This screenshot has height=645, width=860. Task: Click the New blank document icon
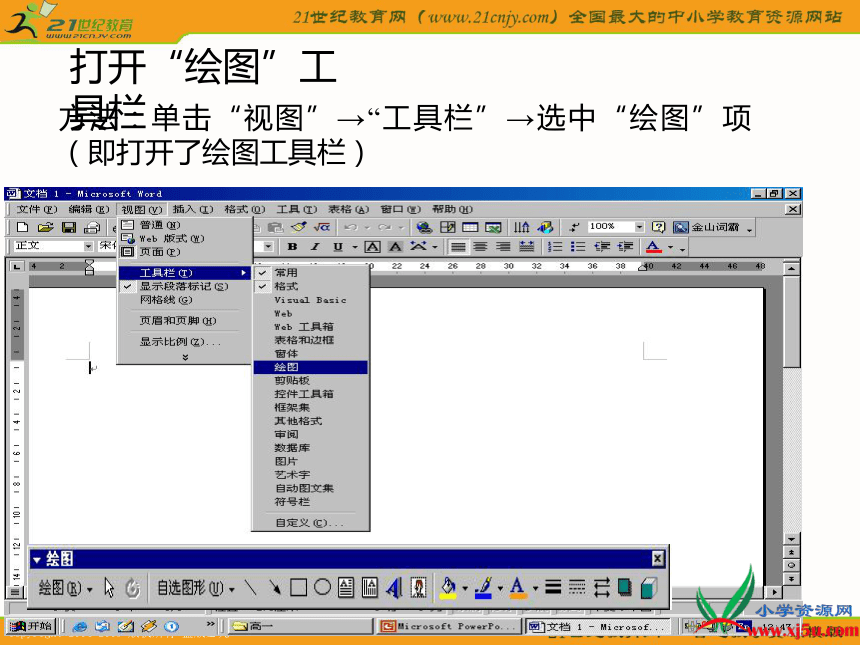tap(22, 227)
